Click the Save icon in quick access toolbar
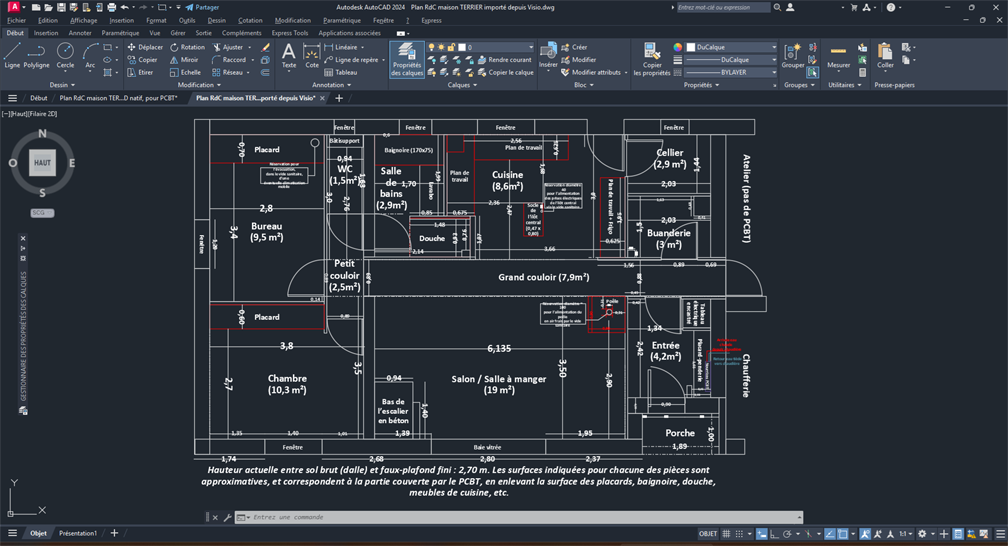1008x546 pixels. [60, 8]
